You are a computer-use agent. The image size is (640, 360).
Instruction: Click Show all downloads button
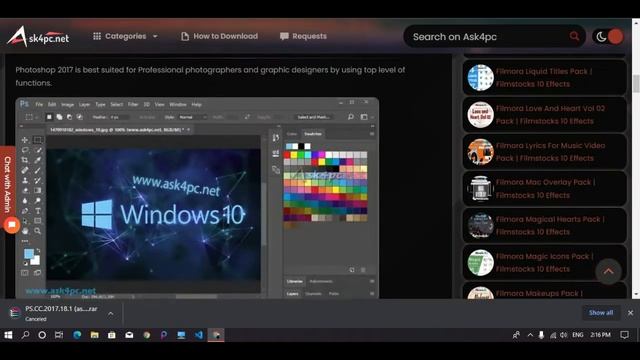tap(601, 313)
